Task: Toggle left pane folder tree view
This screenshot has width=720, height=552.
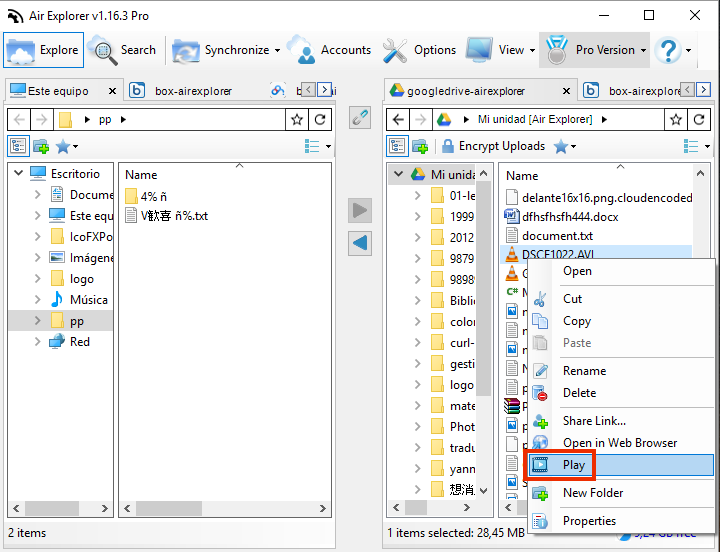Action: pos(18,146)
